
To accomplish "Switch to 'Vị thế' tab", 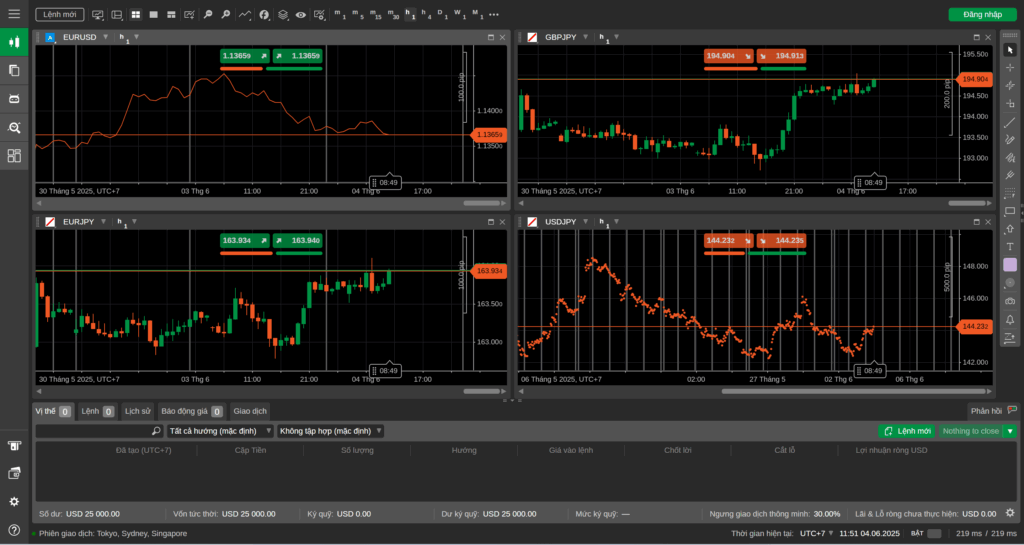I will point(53,411).
